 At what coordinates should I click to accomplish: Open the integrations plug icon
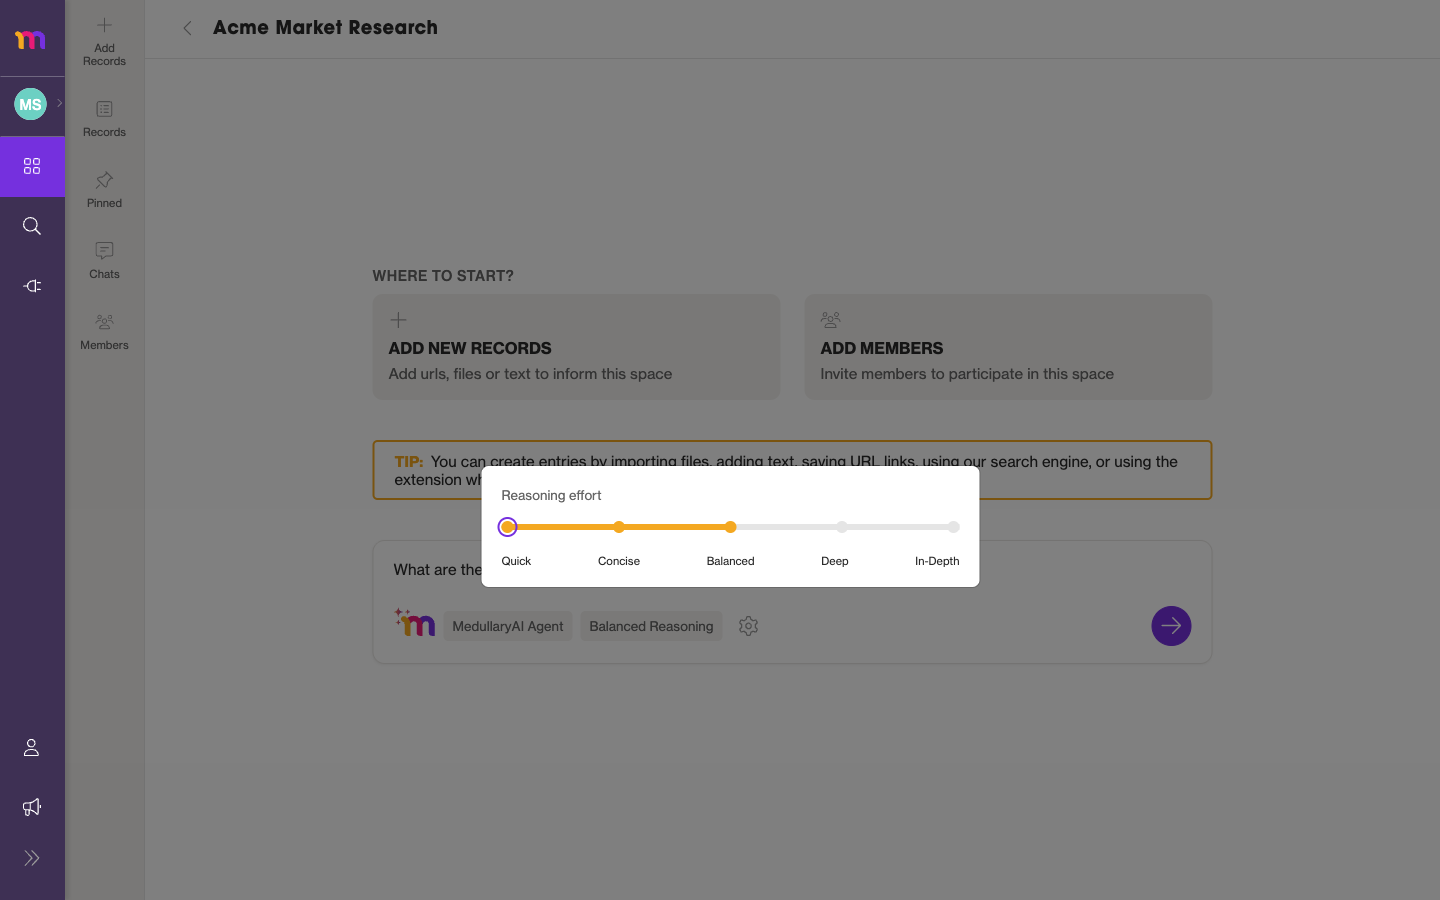(32, 286)
